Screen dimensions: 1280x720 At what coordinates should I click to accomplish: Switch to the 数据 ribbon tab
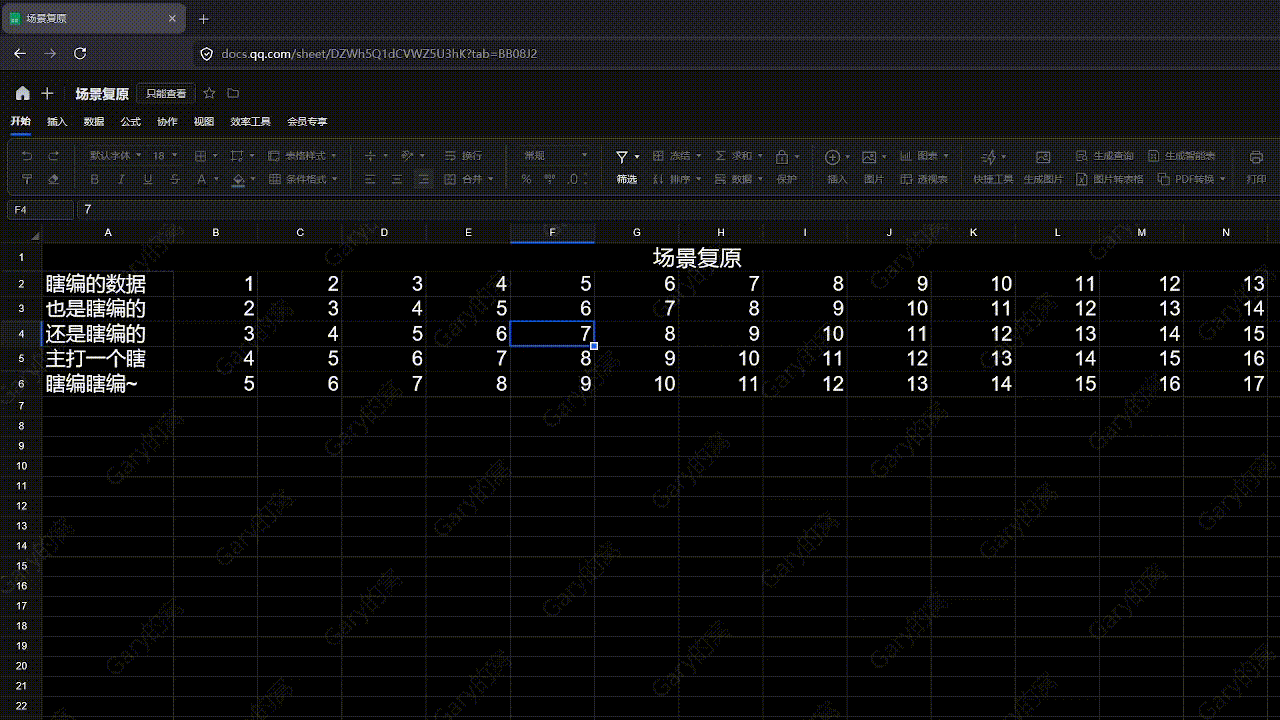coord(94,122)
